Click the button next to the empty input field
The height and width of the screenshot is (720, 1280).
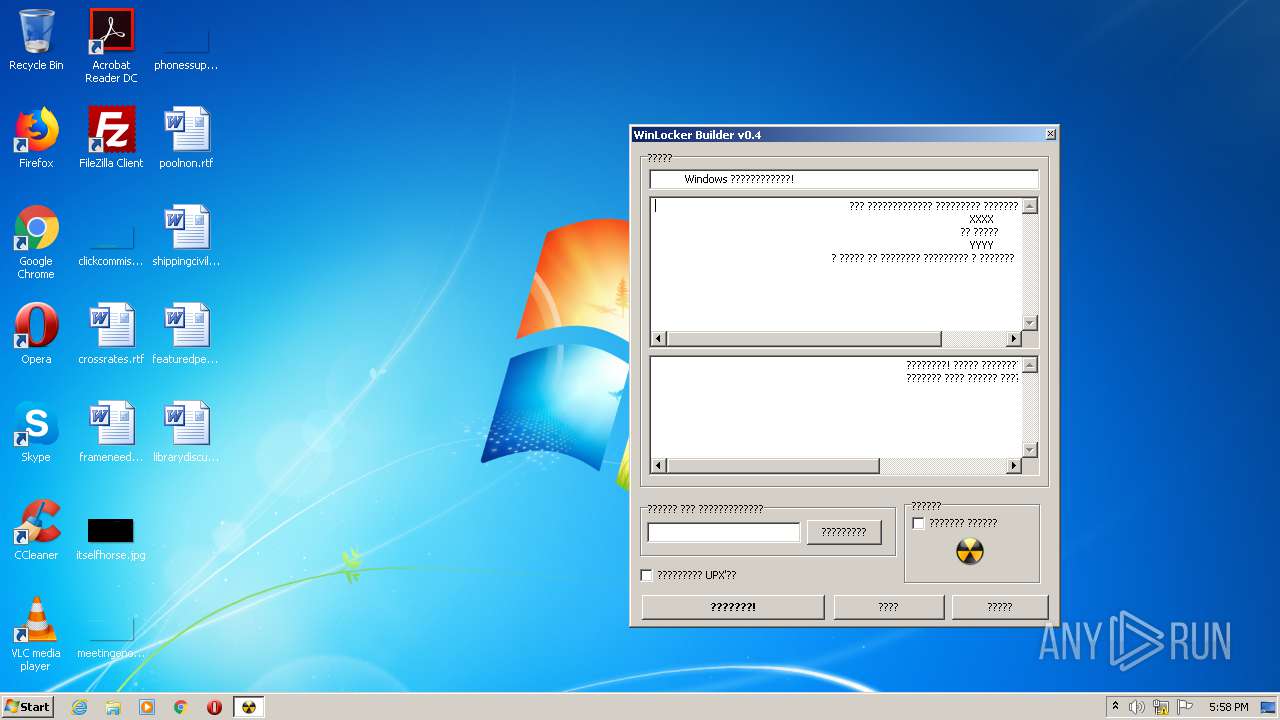coord(844,532)
